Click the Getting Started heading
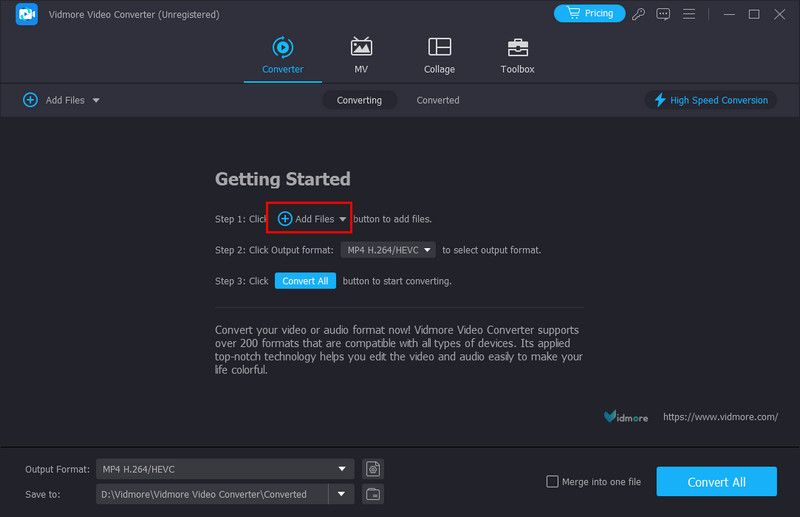Viewport: 800px width, 517px height. pos(283,179)
